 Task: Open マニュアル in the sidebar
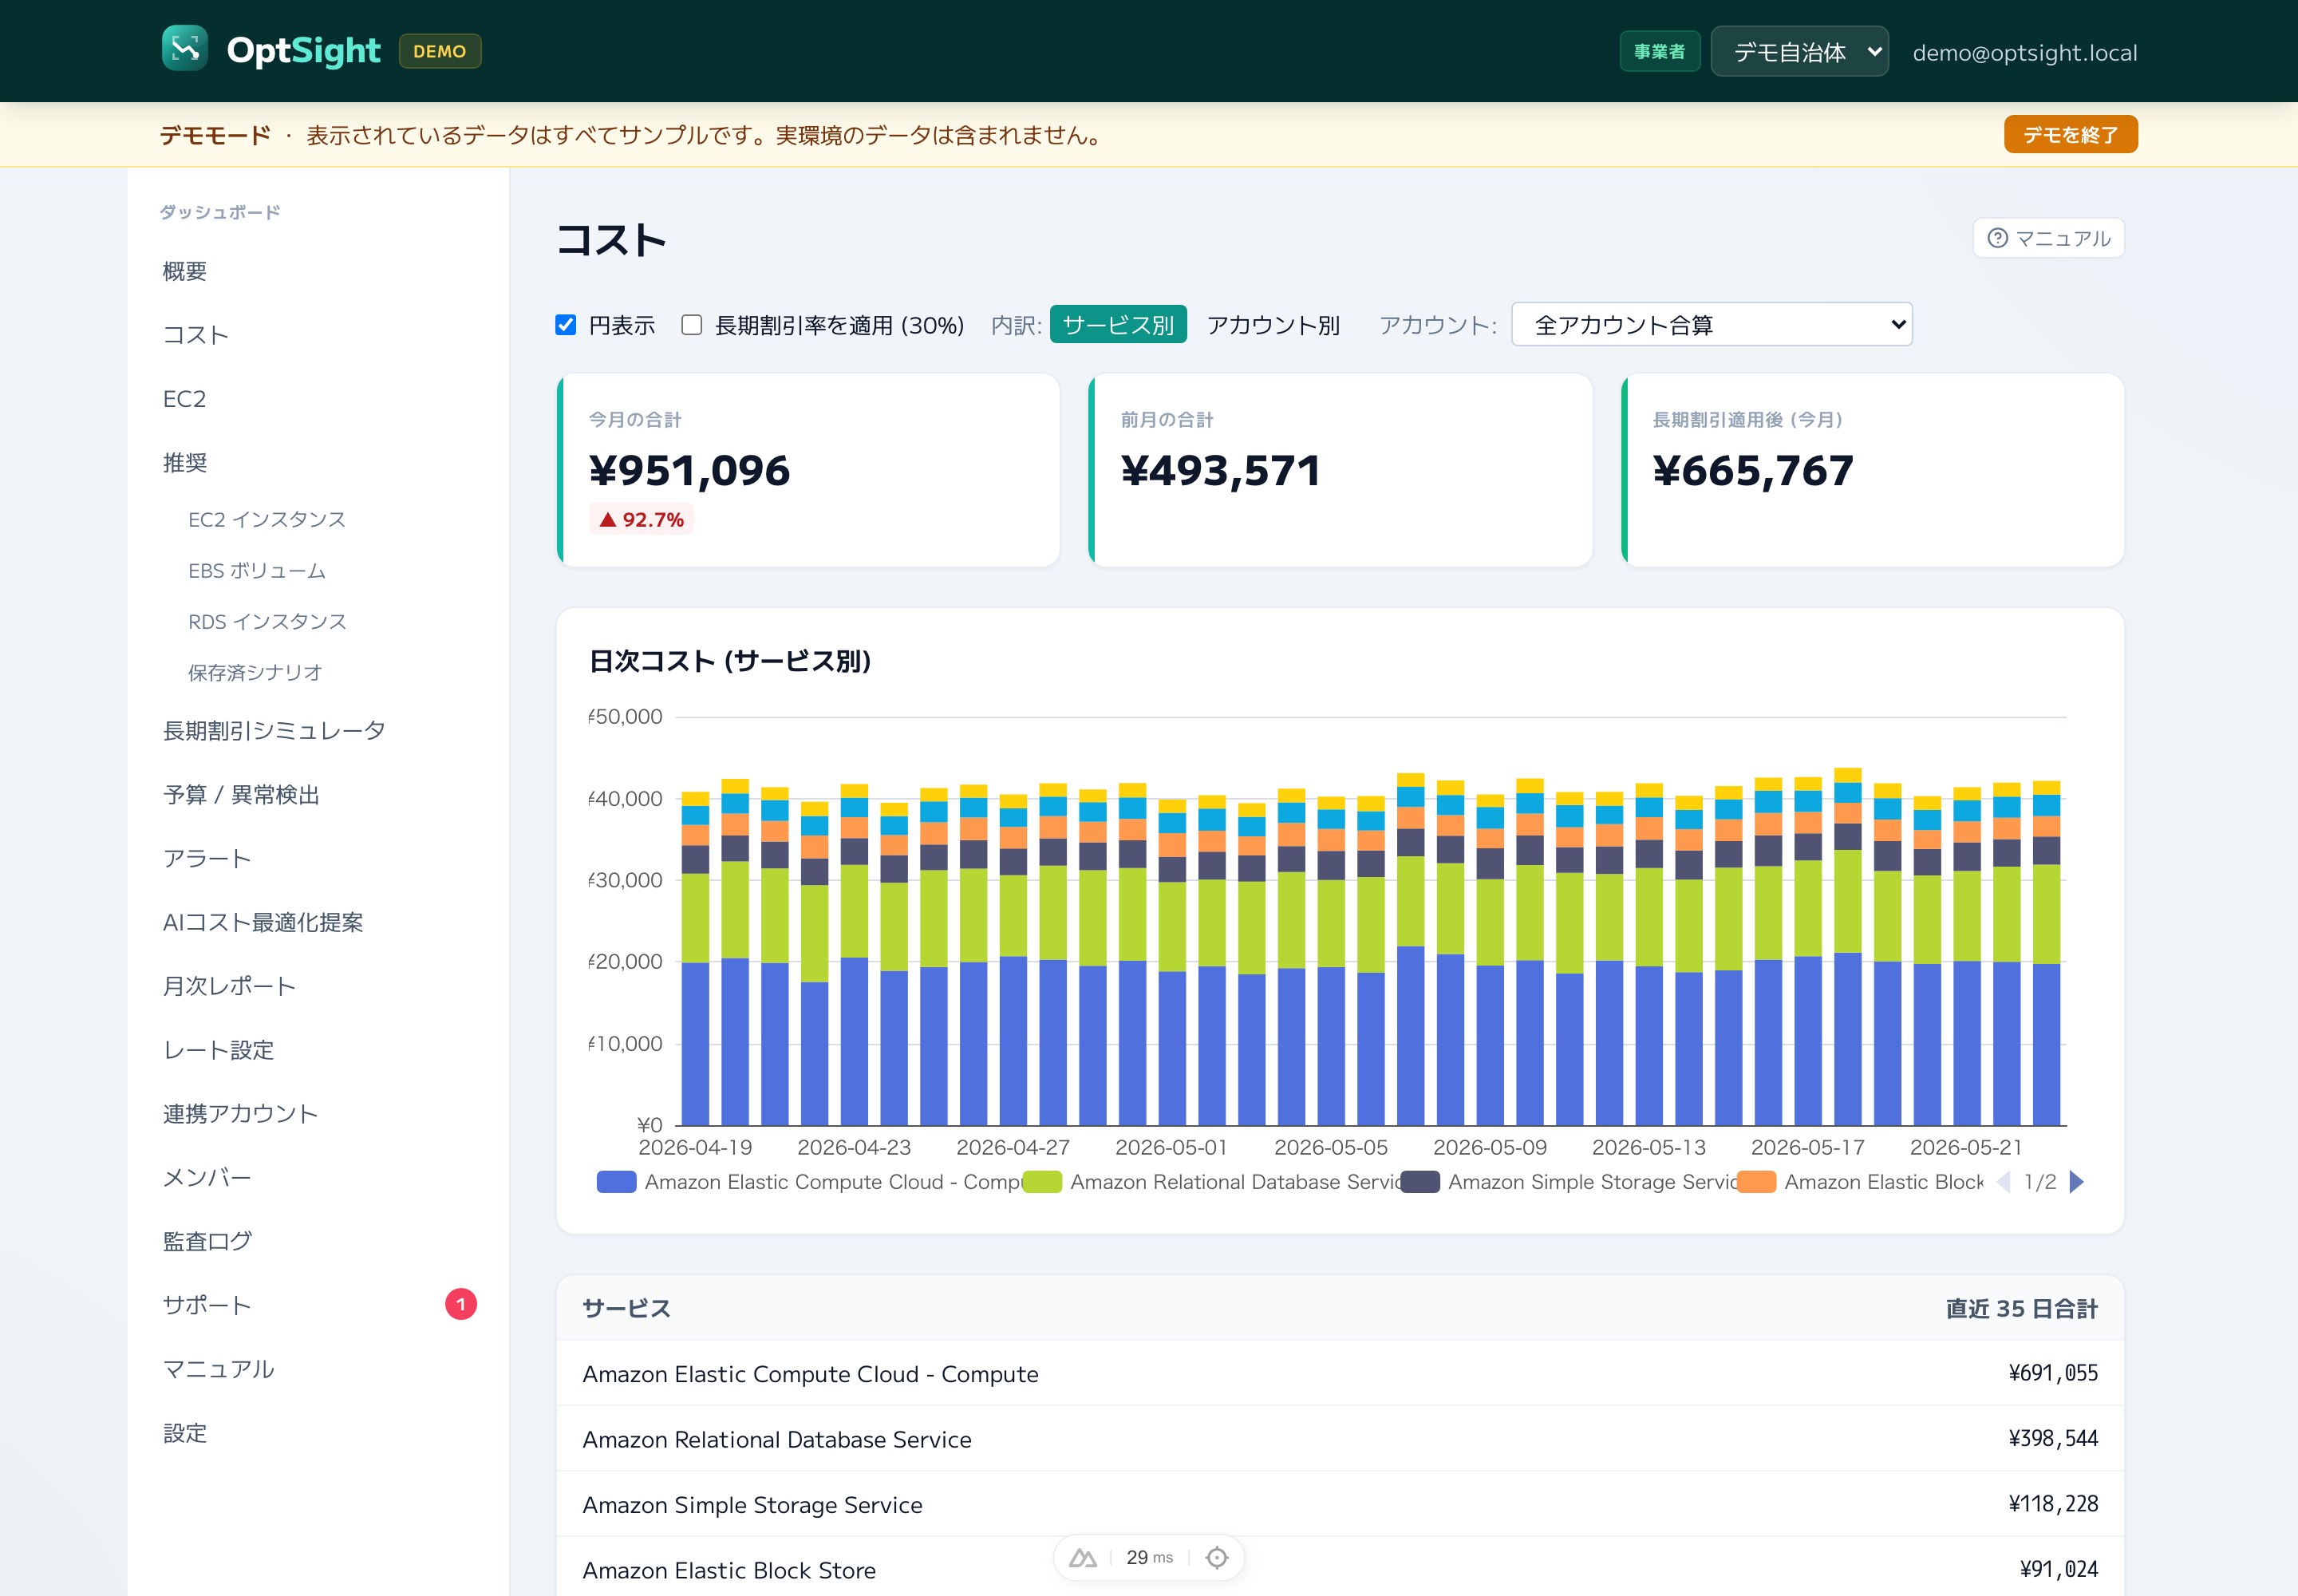click(x=218, y=1369)
